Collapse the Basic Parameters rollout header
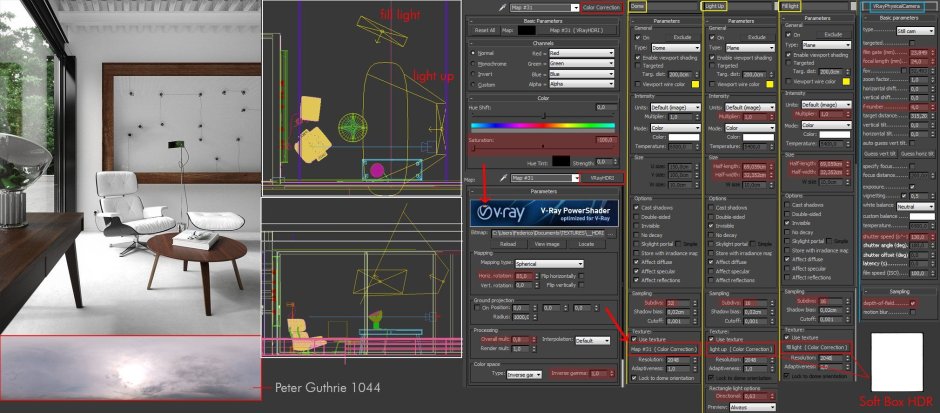This screenshot has height=413, width=940. tap(543, 21)
